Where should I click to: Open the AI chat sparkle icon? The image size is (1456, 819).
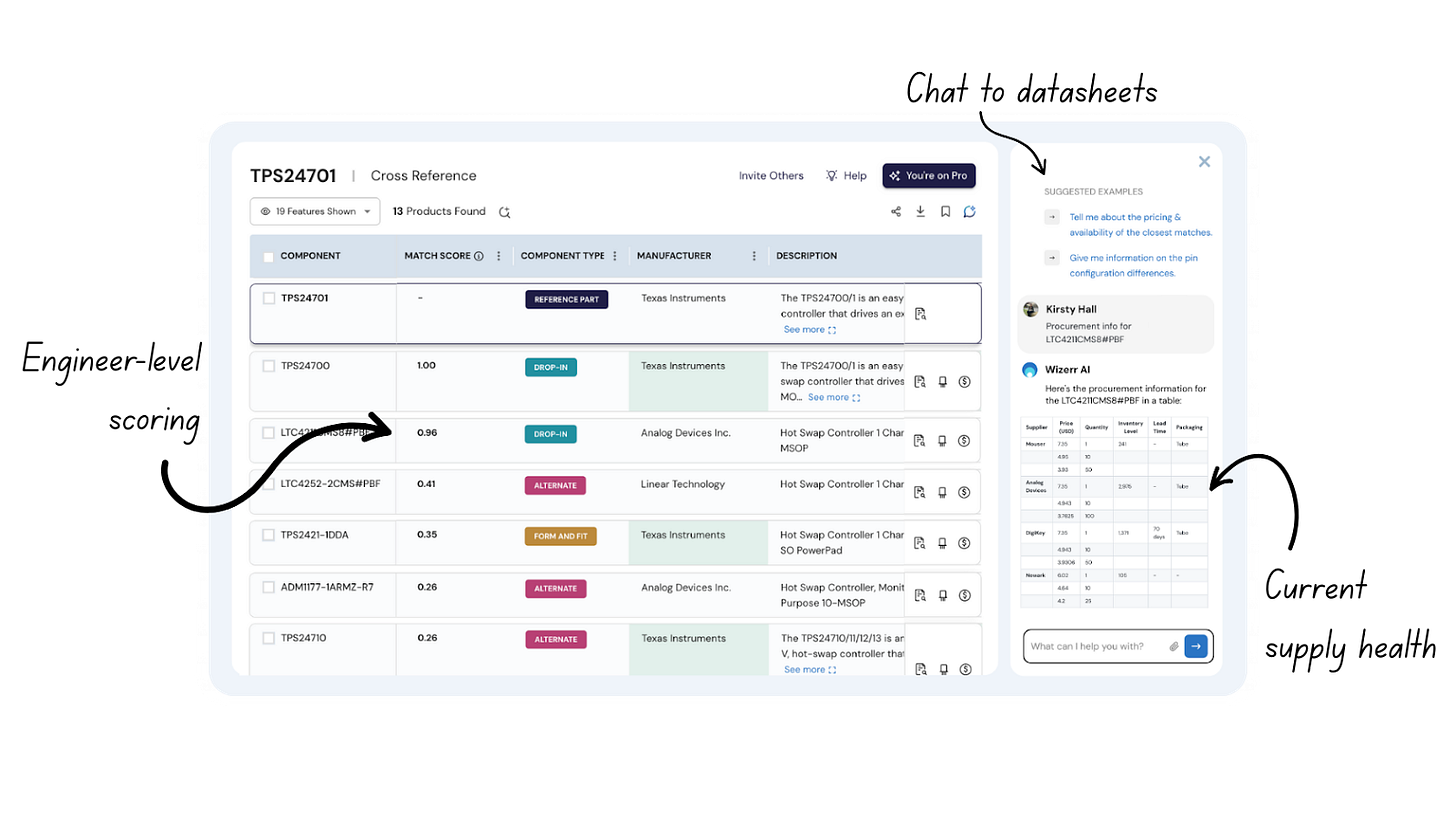[x=969, y=212]
